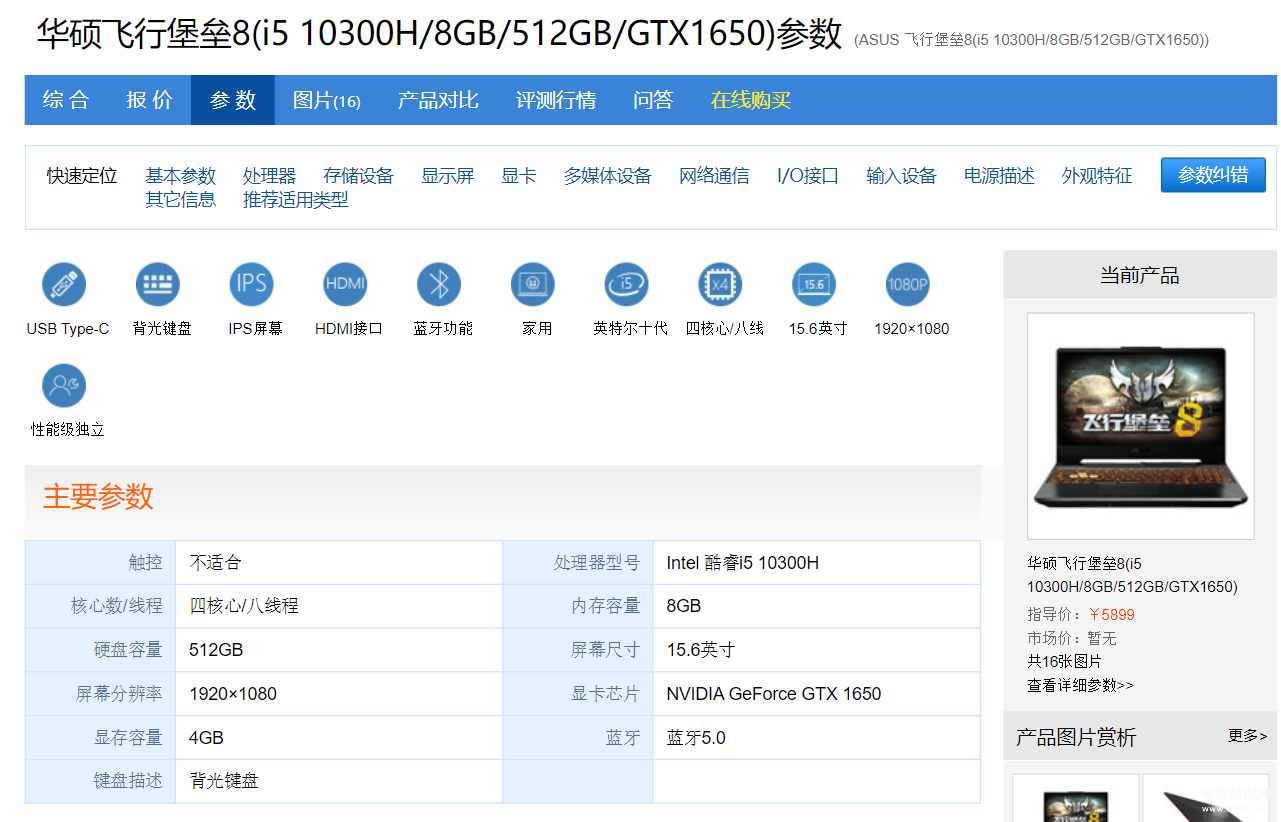1281x822 pixels.
Task: Click the 主要参数 section heading
Action: tap(98, 497)
